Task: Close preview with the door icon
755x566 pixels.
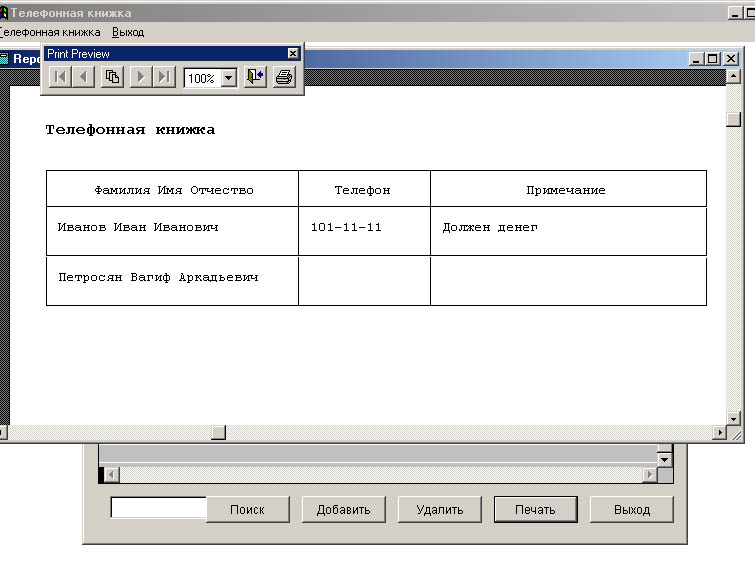Action: [x=255, y=77]
